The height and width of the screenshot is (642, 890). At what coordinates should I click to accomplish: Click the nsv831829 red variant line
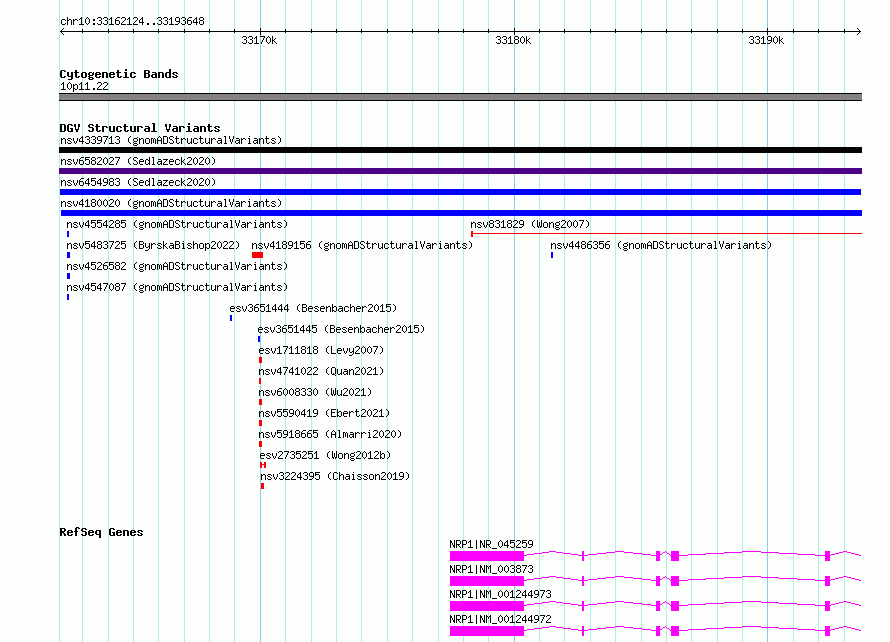[666, 233]
